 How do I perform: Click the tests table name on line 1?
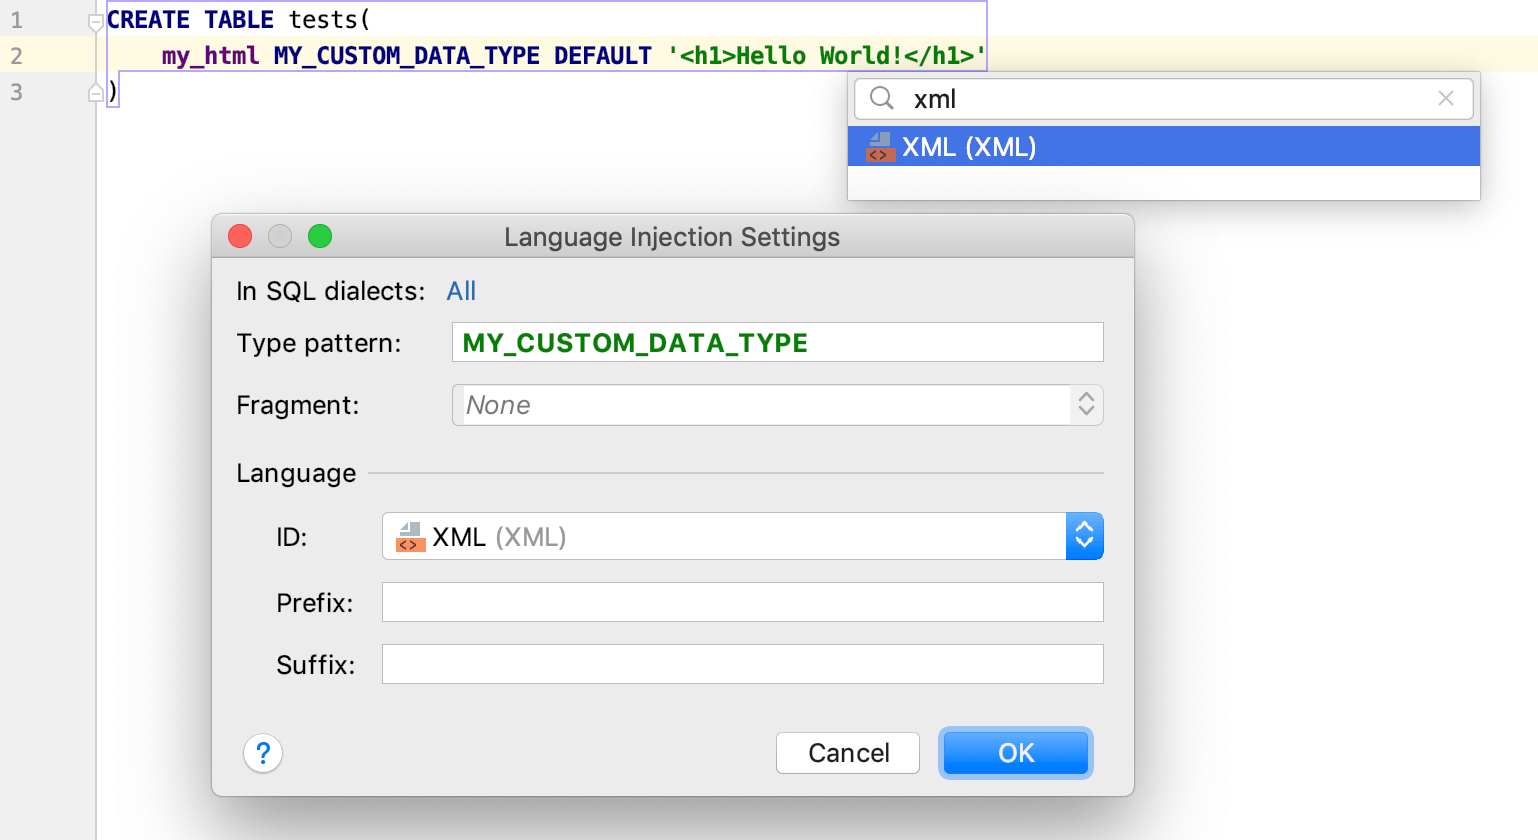click(x=324, y=20)
